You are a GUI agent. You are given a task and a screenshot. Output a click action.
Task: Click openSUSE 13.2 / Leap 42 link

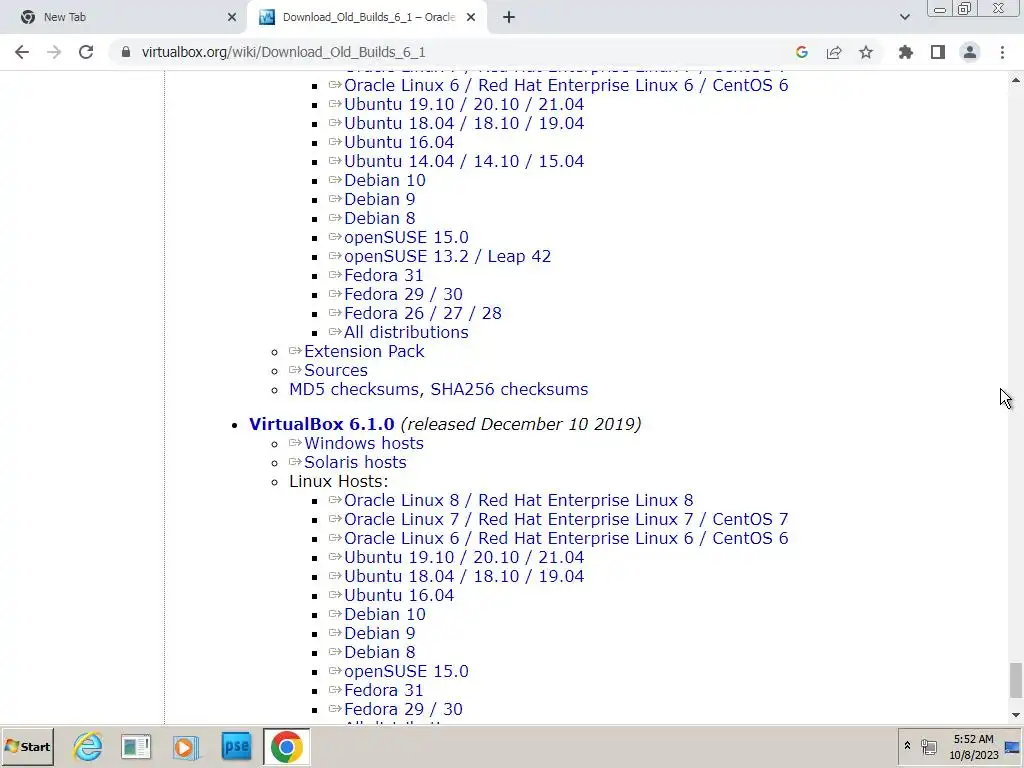[447, 256]
